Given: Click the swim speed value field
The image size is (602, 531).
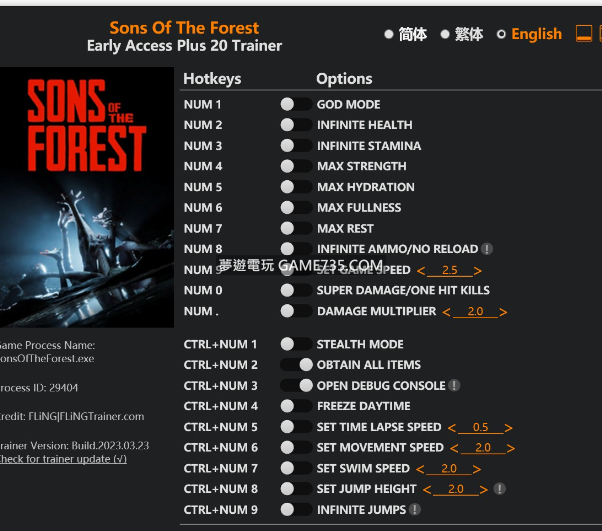Looking at the screenshot, I should (x=448, y=468).
